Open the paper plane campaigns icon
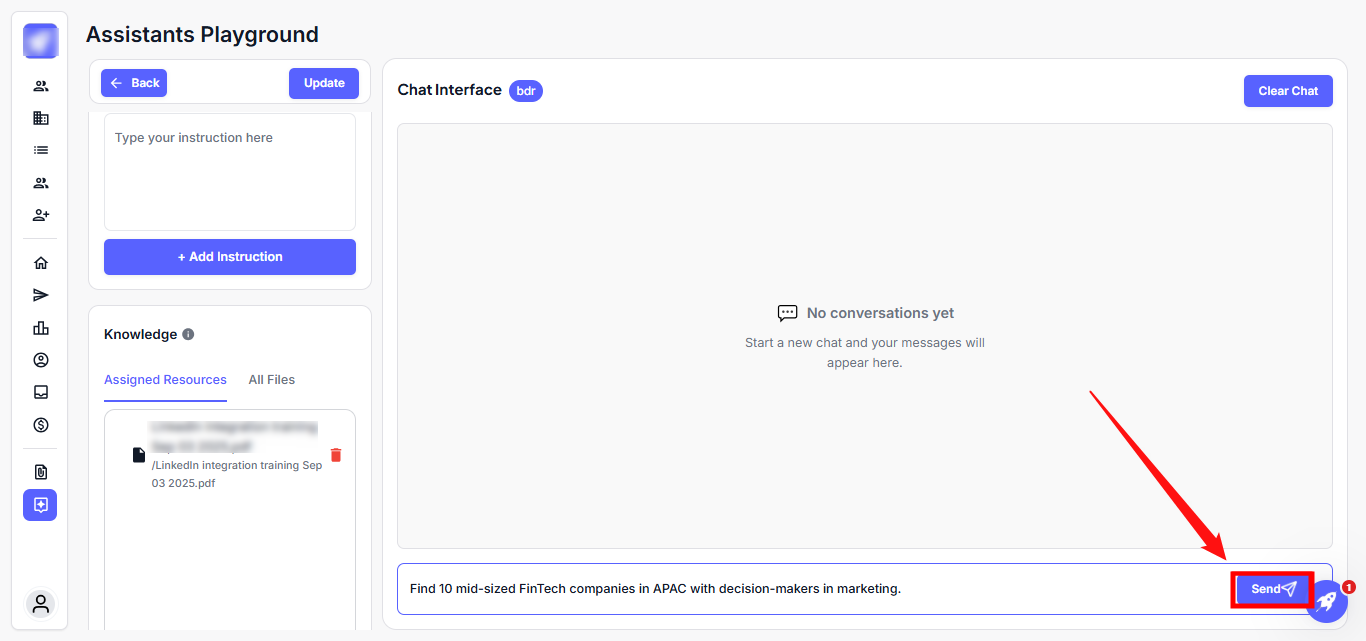Viewport: 1366px width, 641px height. point(40,295)
